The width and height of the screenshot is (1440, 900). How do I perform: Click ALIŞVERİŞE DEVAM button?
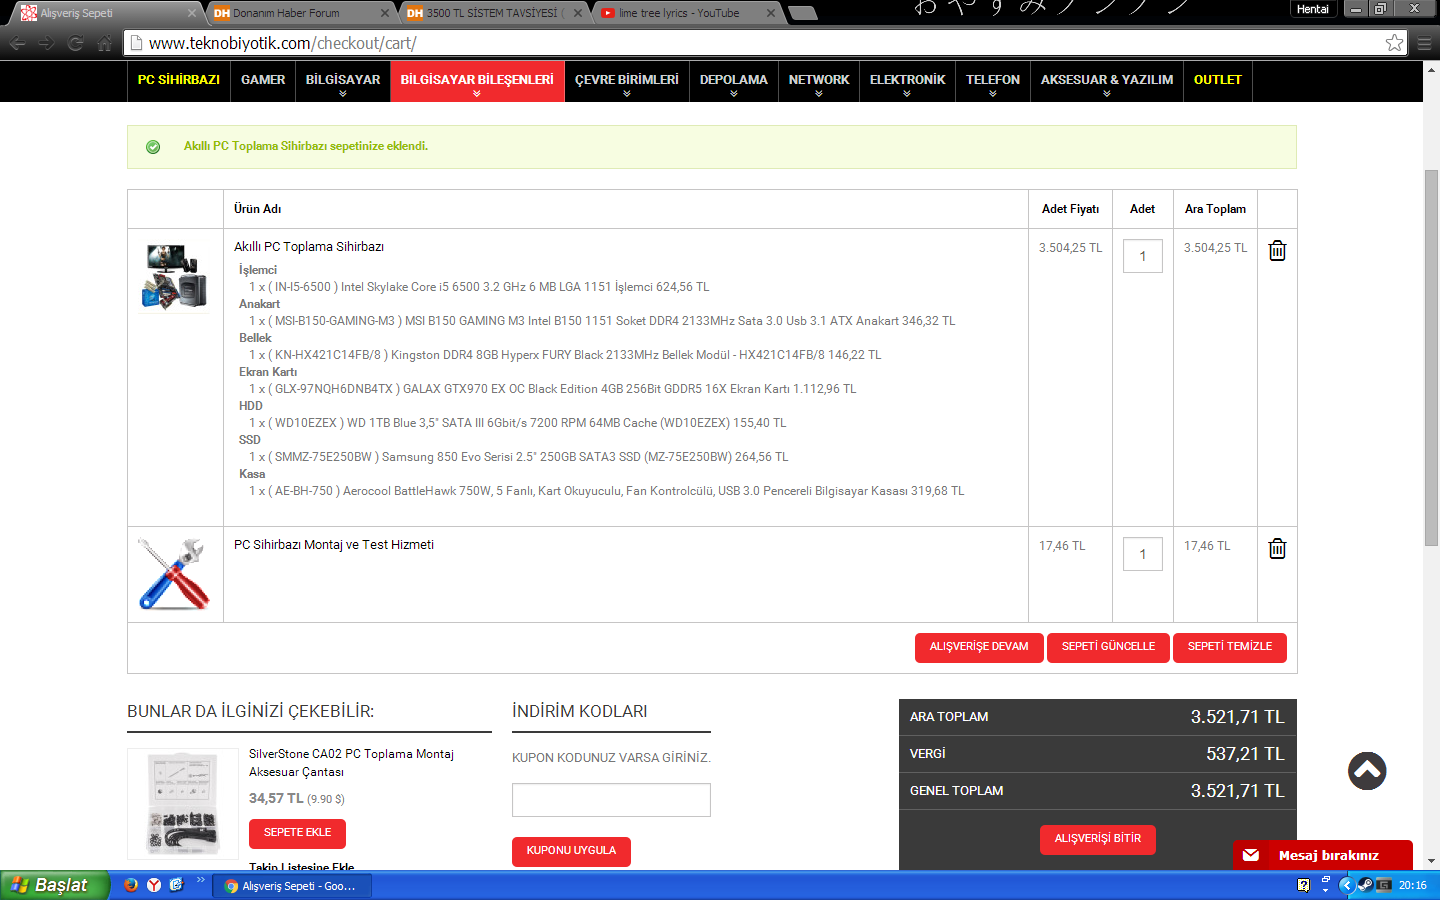[x=979, y=647]
